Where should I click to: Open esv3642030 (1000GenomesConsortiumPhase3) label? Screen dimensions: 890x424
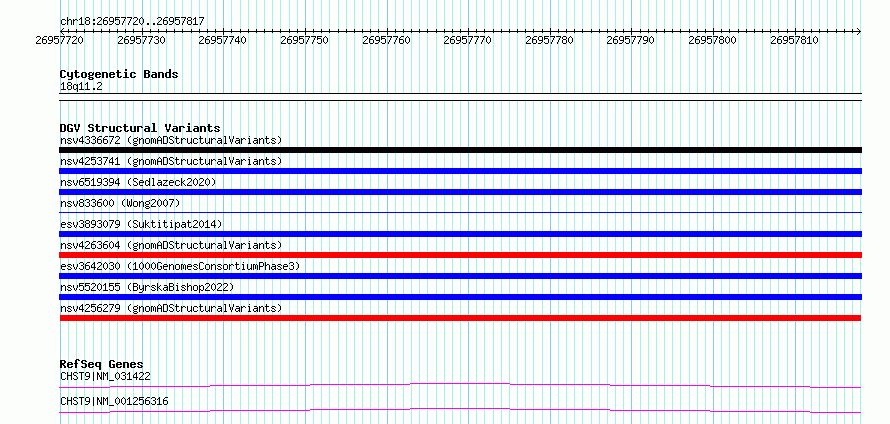point(180,266)
